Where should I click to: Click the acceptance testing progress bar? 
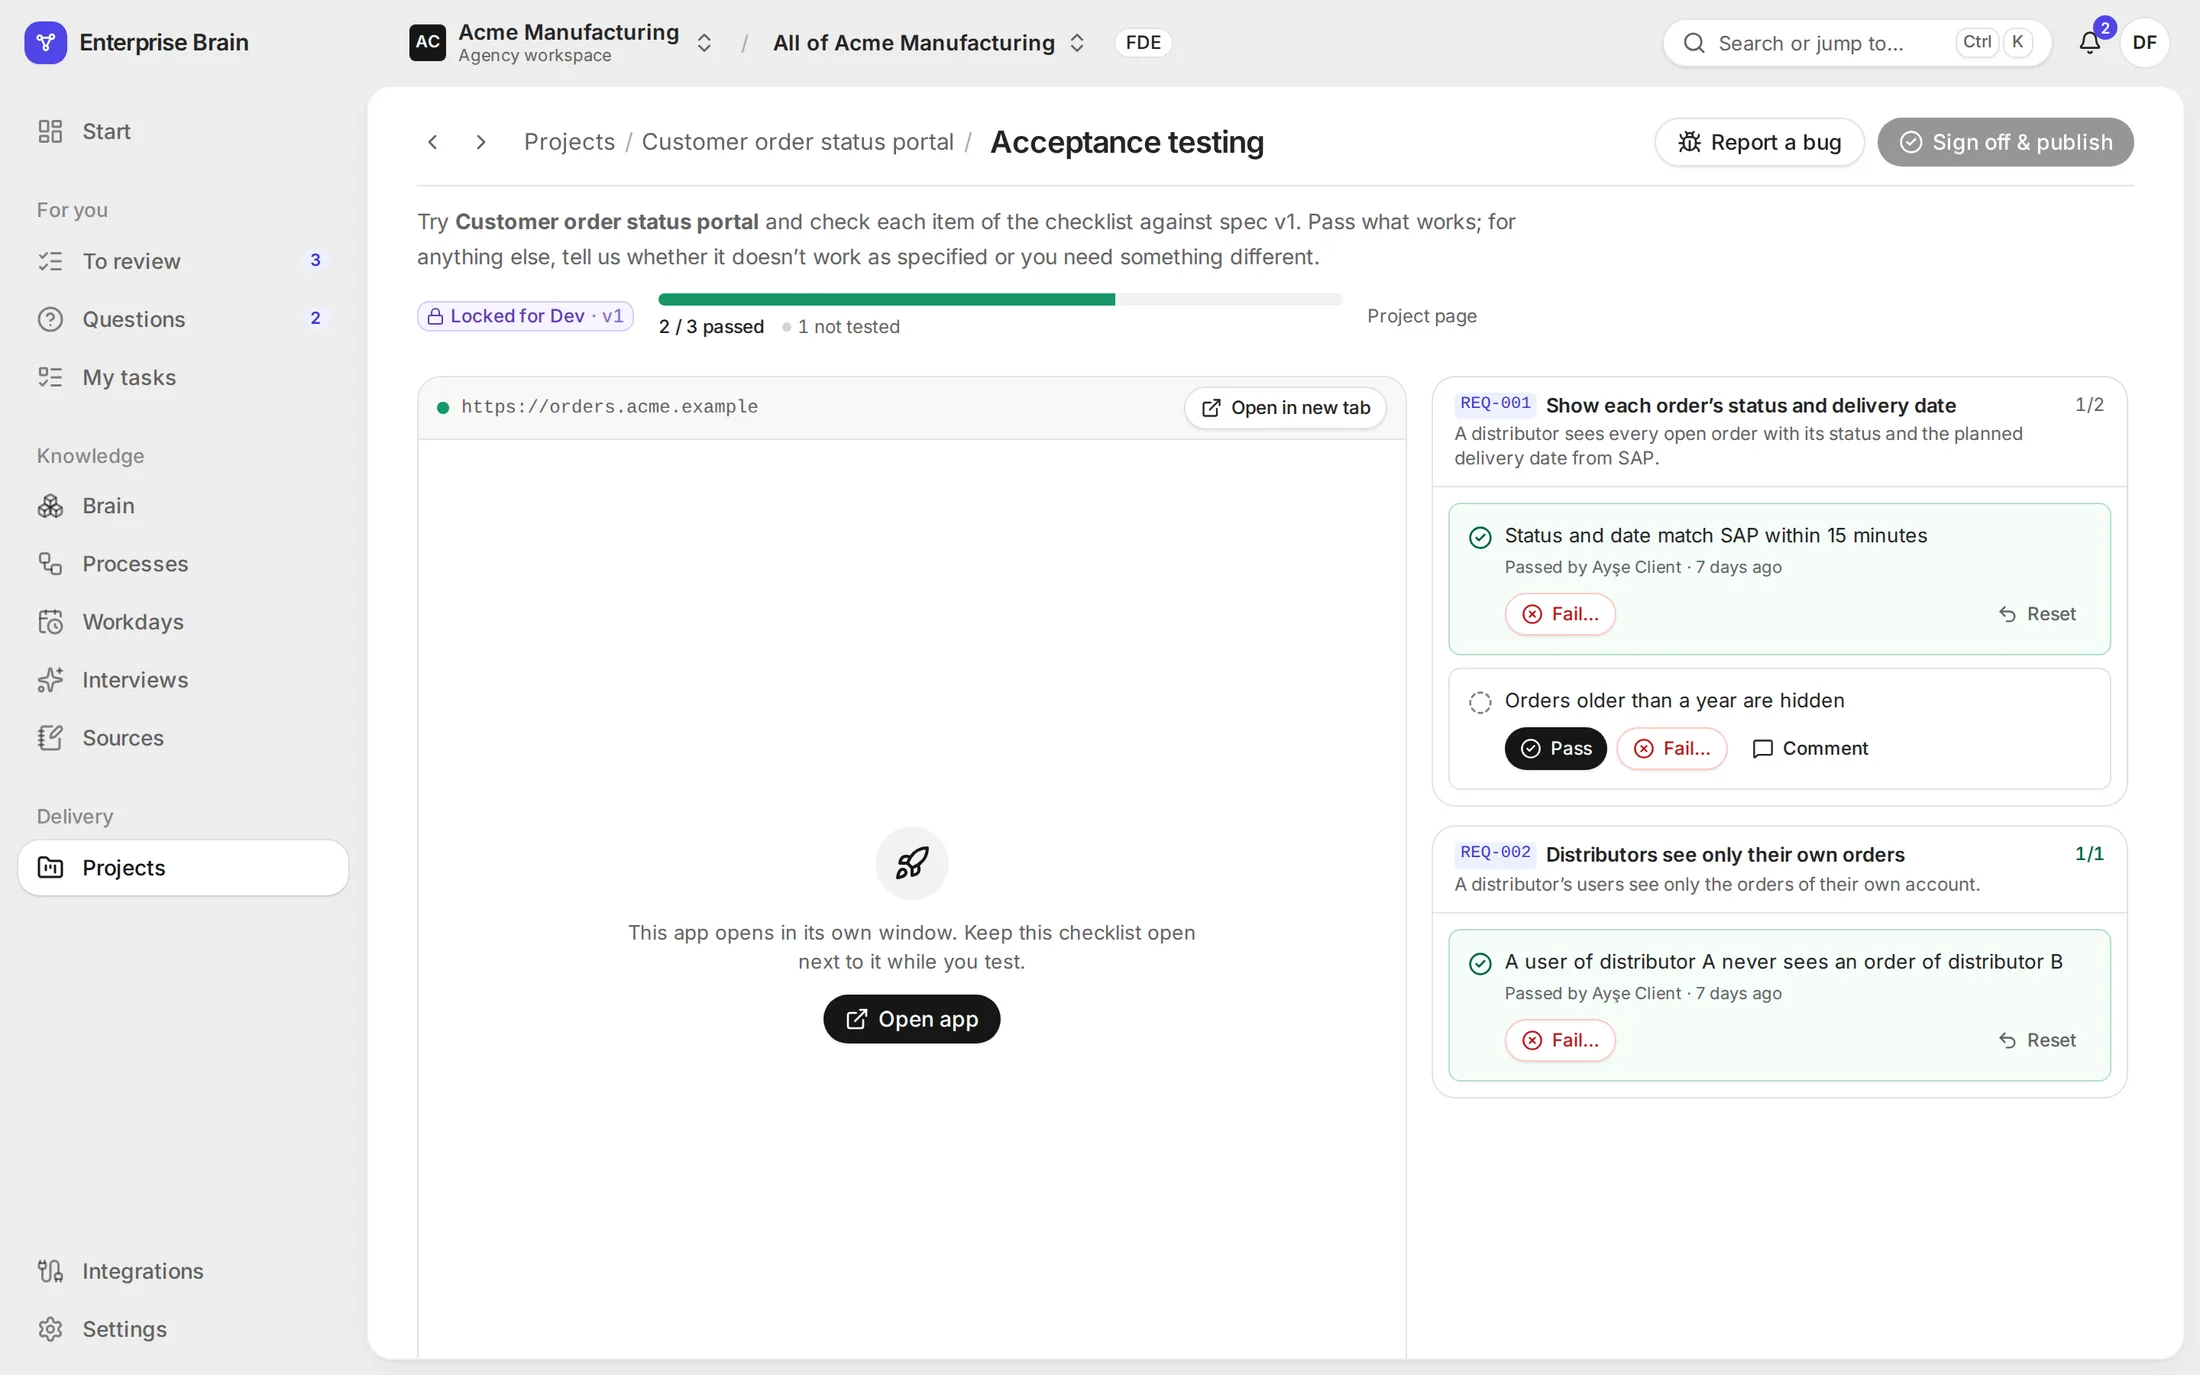[x=1000, y=299]
